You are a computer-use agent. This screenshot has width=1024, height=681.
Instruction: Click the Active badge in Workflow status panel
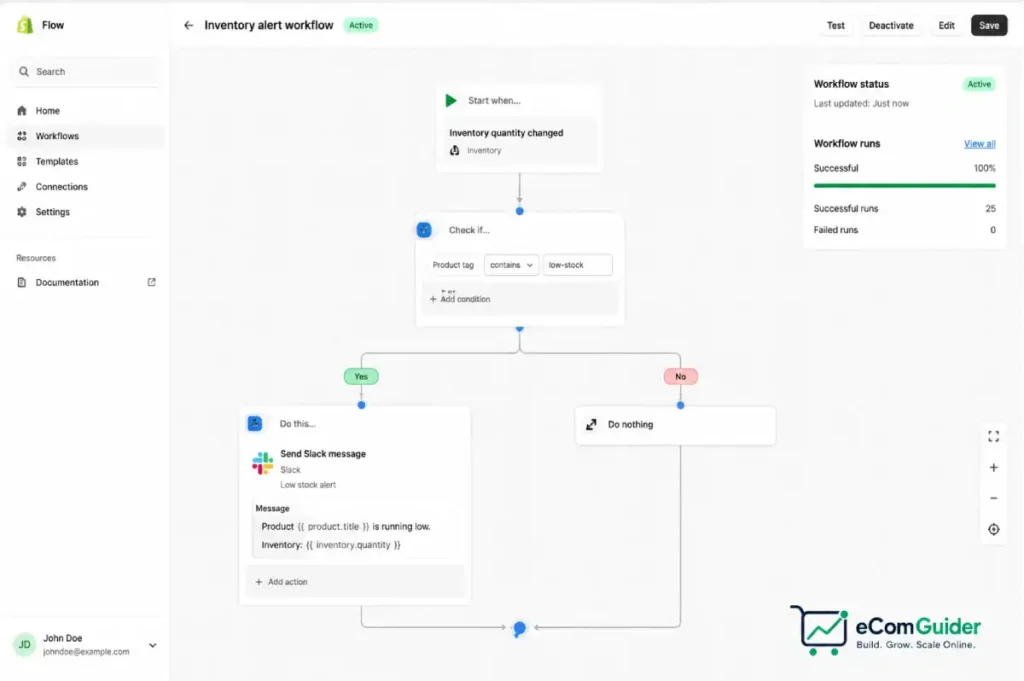[x=979, y=84]
